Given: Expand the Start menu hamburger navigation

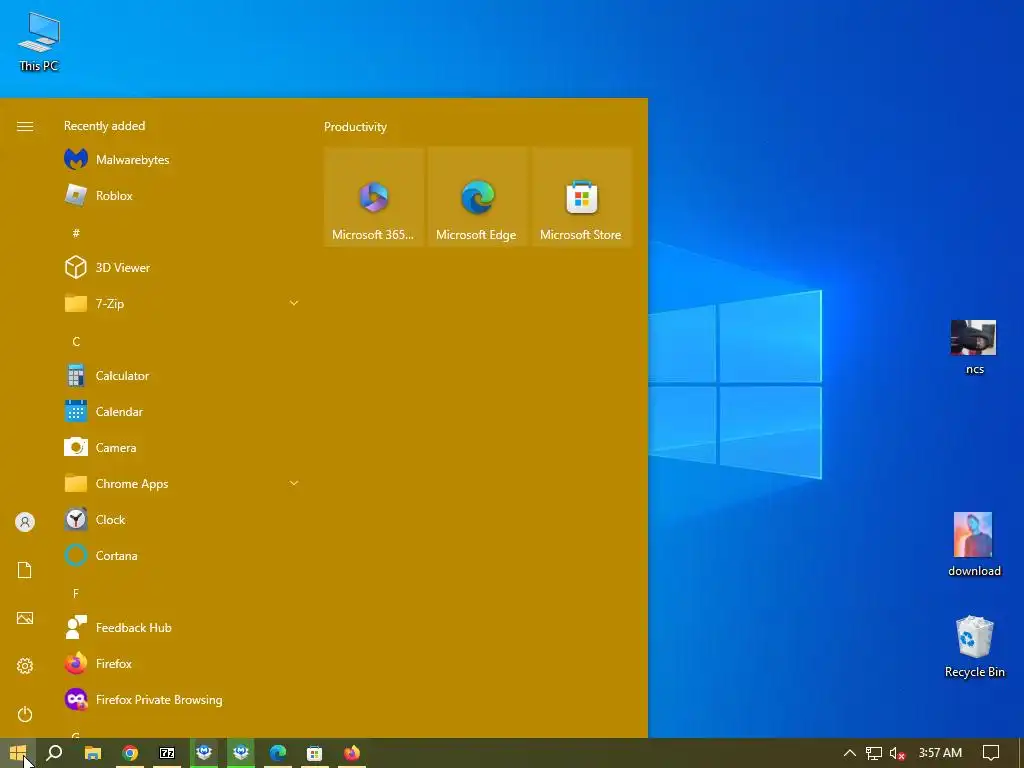Looking at the screenshot, I should (25, 126).
